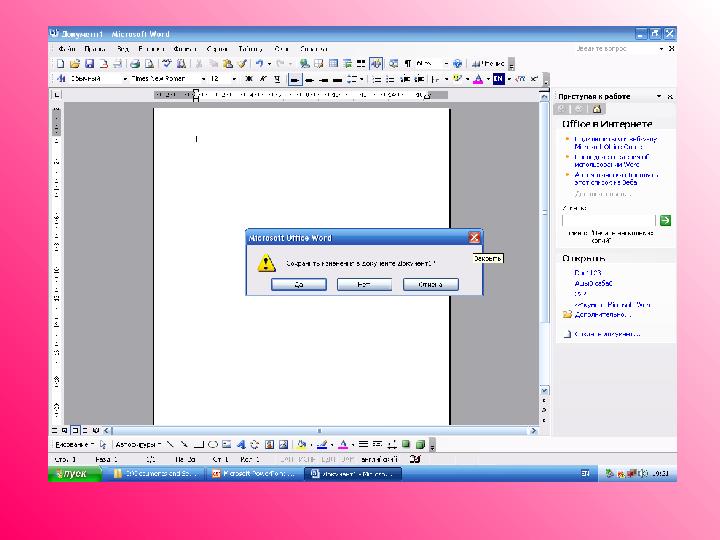720x540 pixels.
Task: Select Align Right paragraph alignment
Action: click(323, 79)
